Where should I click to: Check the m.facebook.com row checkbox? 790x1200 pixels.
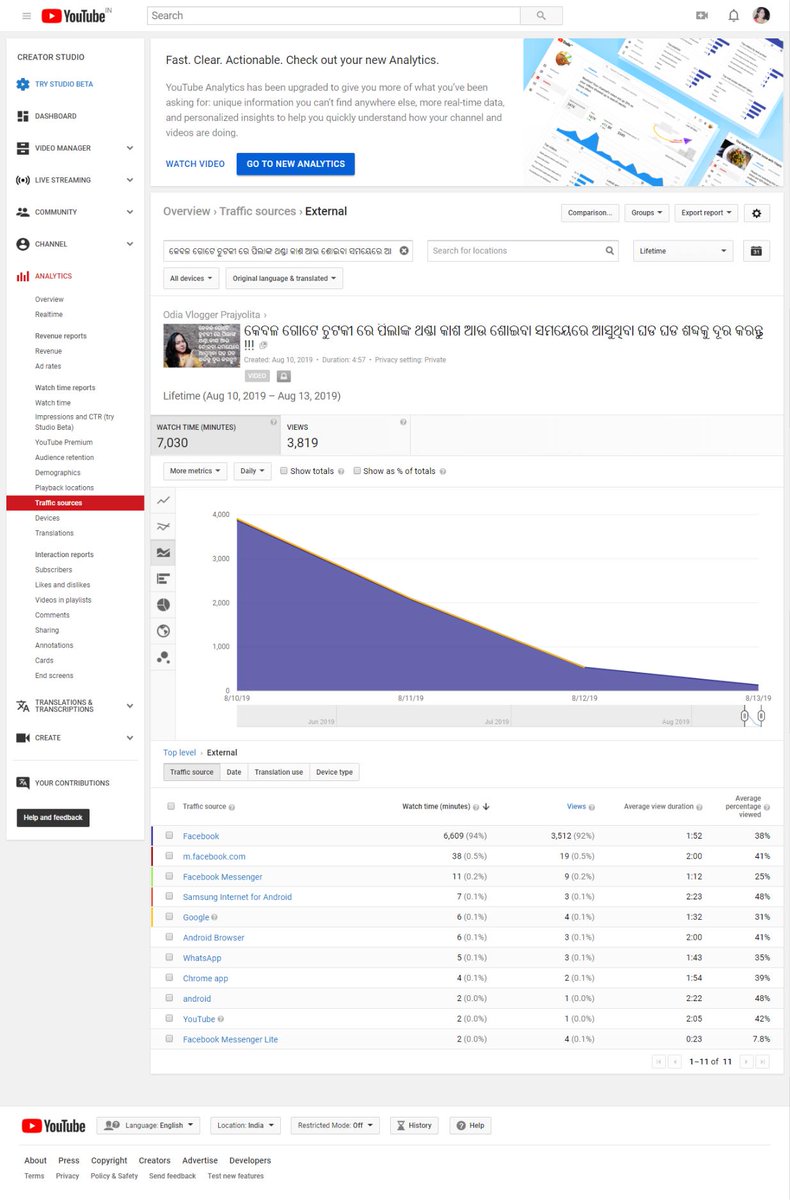click(x=170, y=856)
